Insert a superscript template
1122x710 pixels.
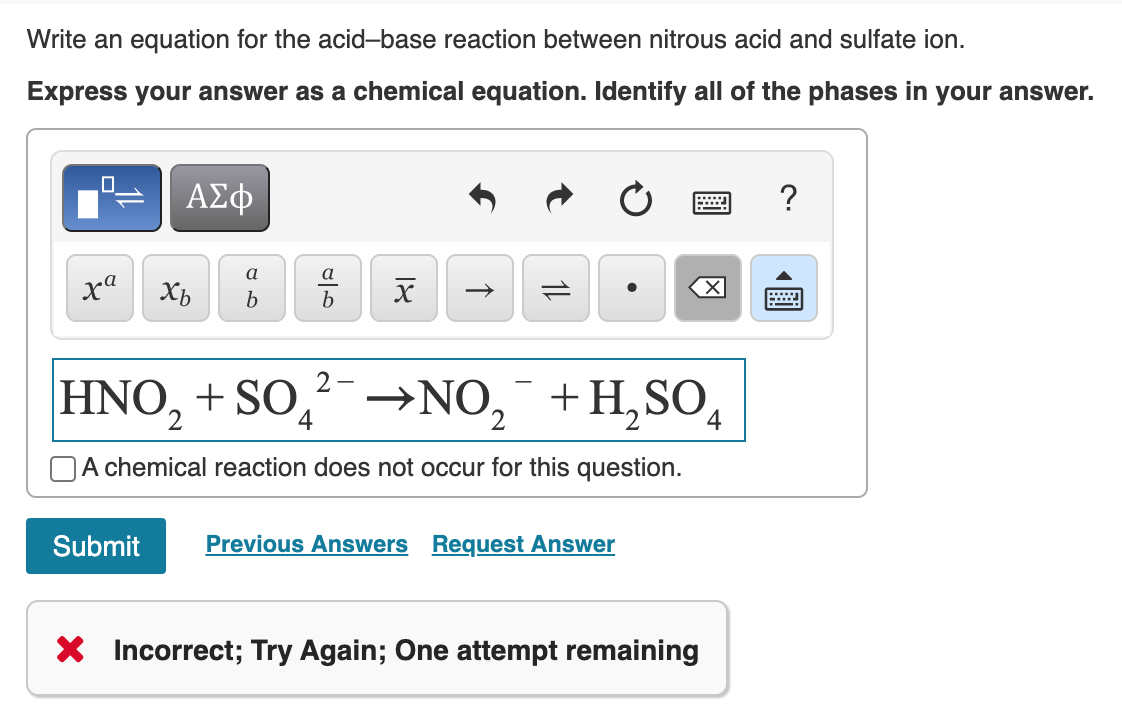[100, 288]
